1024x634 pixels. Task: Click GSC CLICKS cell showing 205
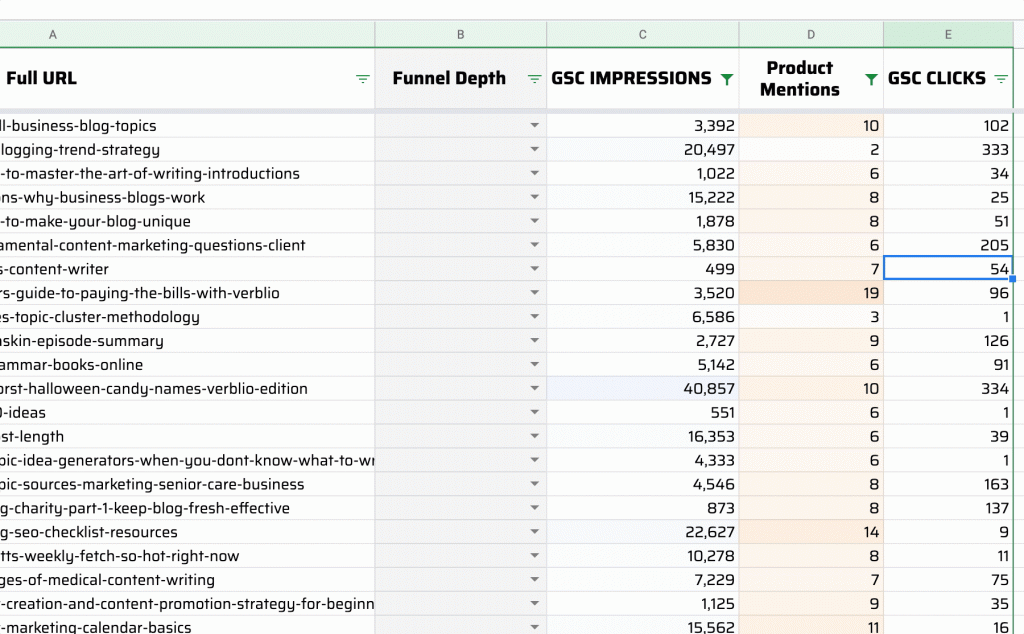pyautogui.click(x=948, y=245)
